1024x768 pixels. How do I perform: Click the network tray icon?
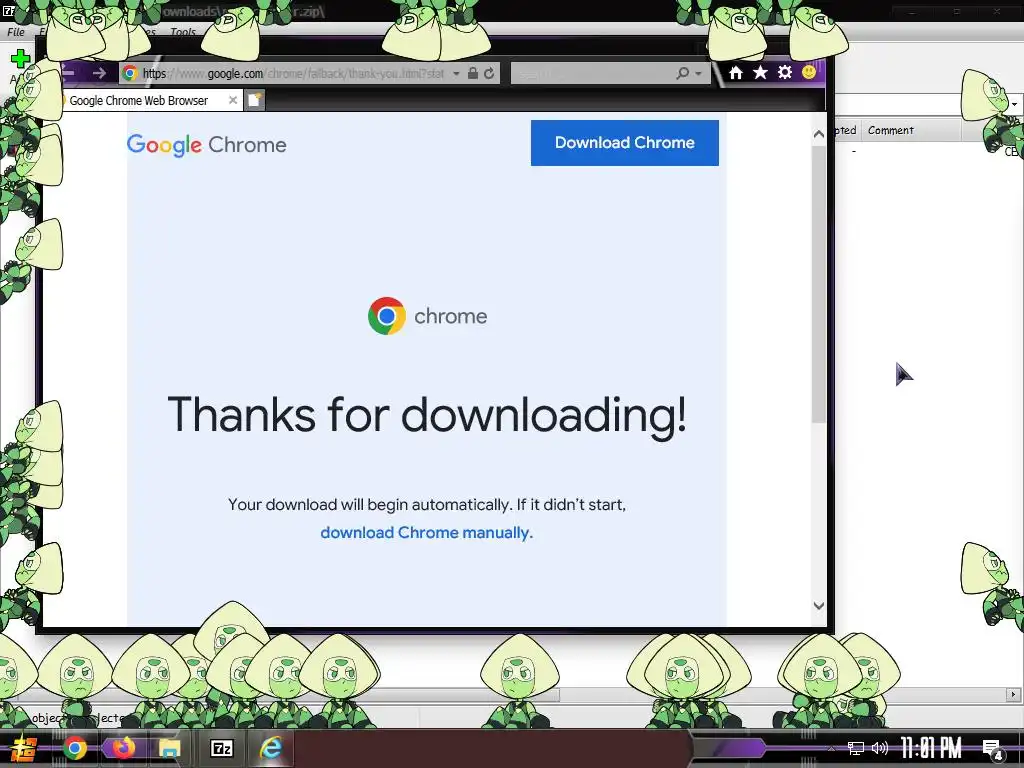(856, 748)
